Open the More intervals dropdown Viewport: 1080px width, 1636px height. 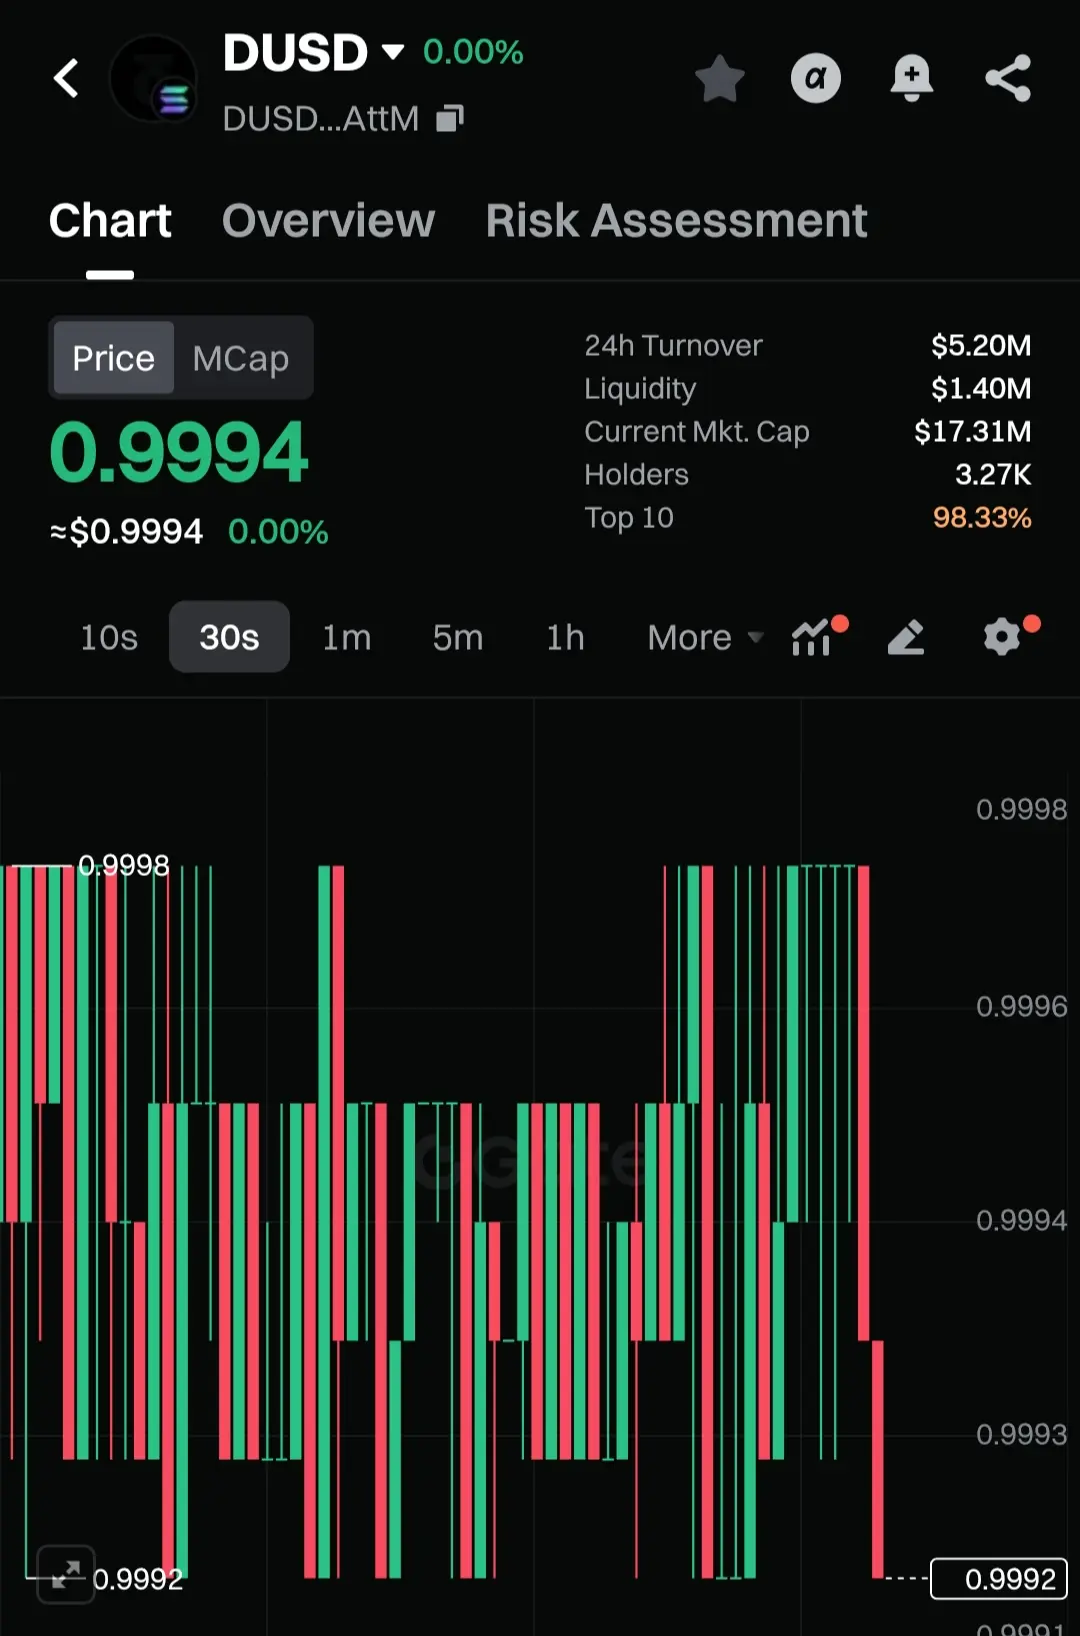point(705,637)
